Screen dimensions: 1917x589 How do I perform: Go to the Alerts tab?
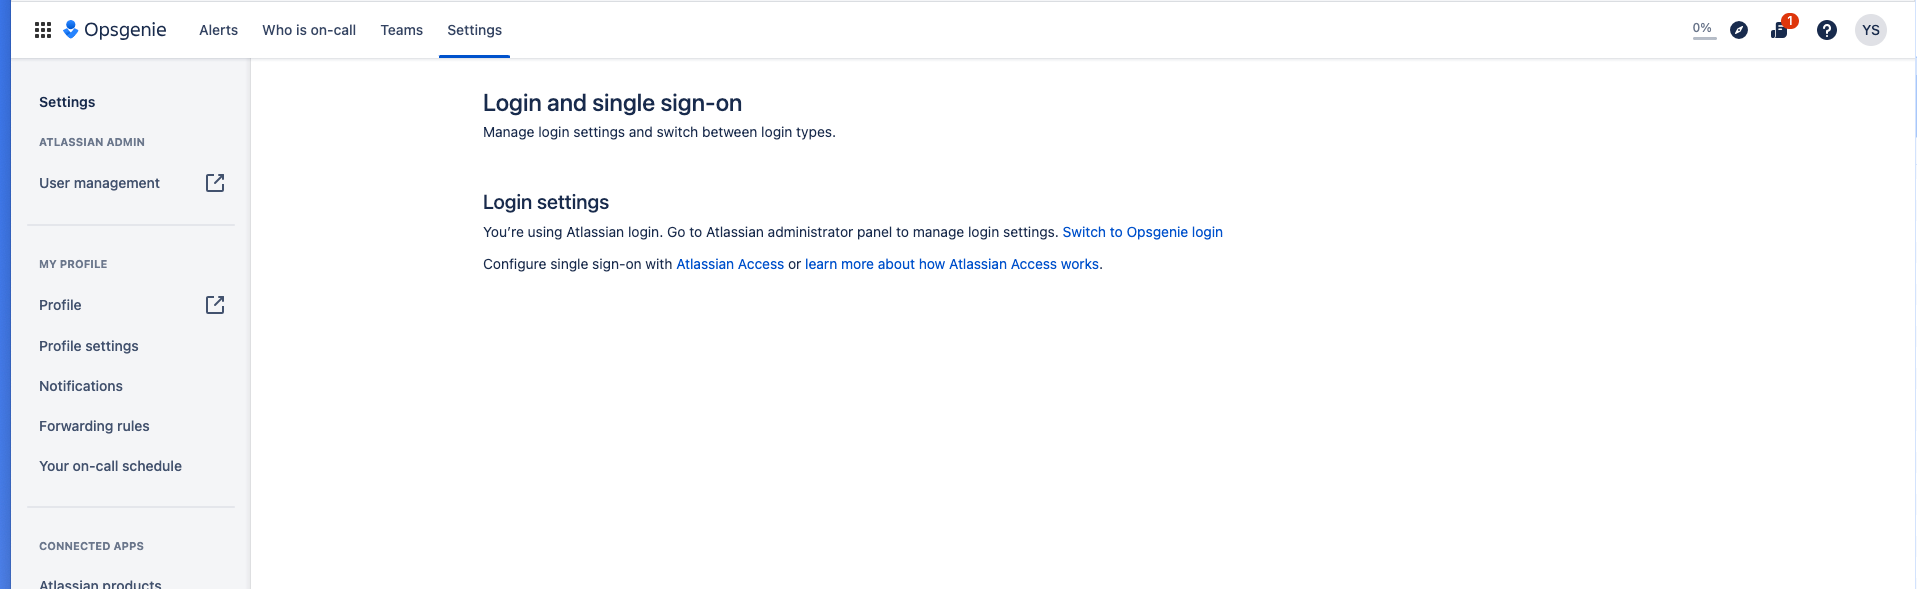pos(219,30)
